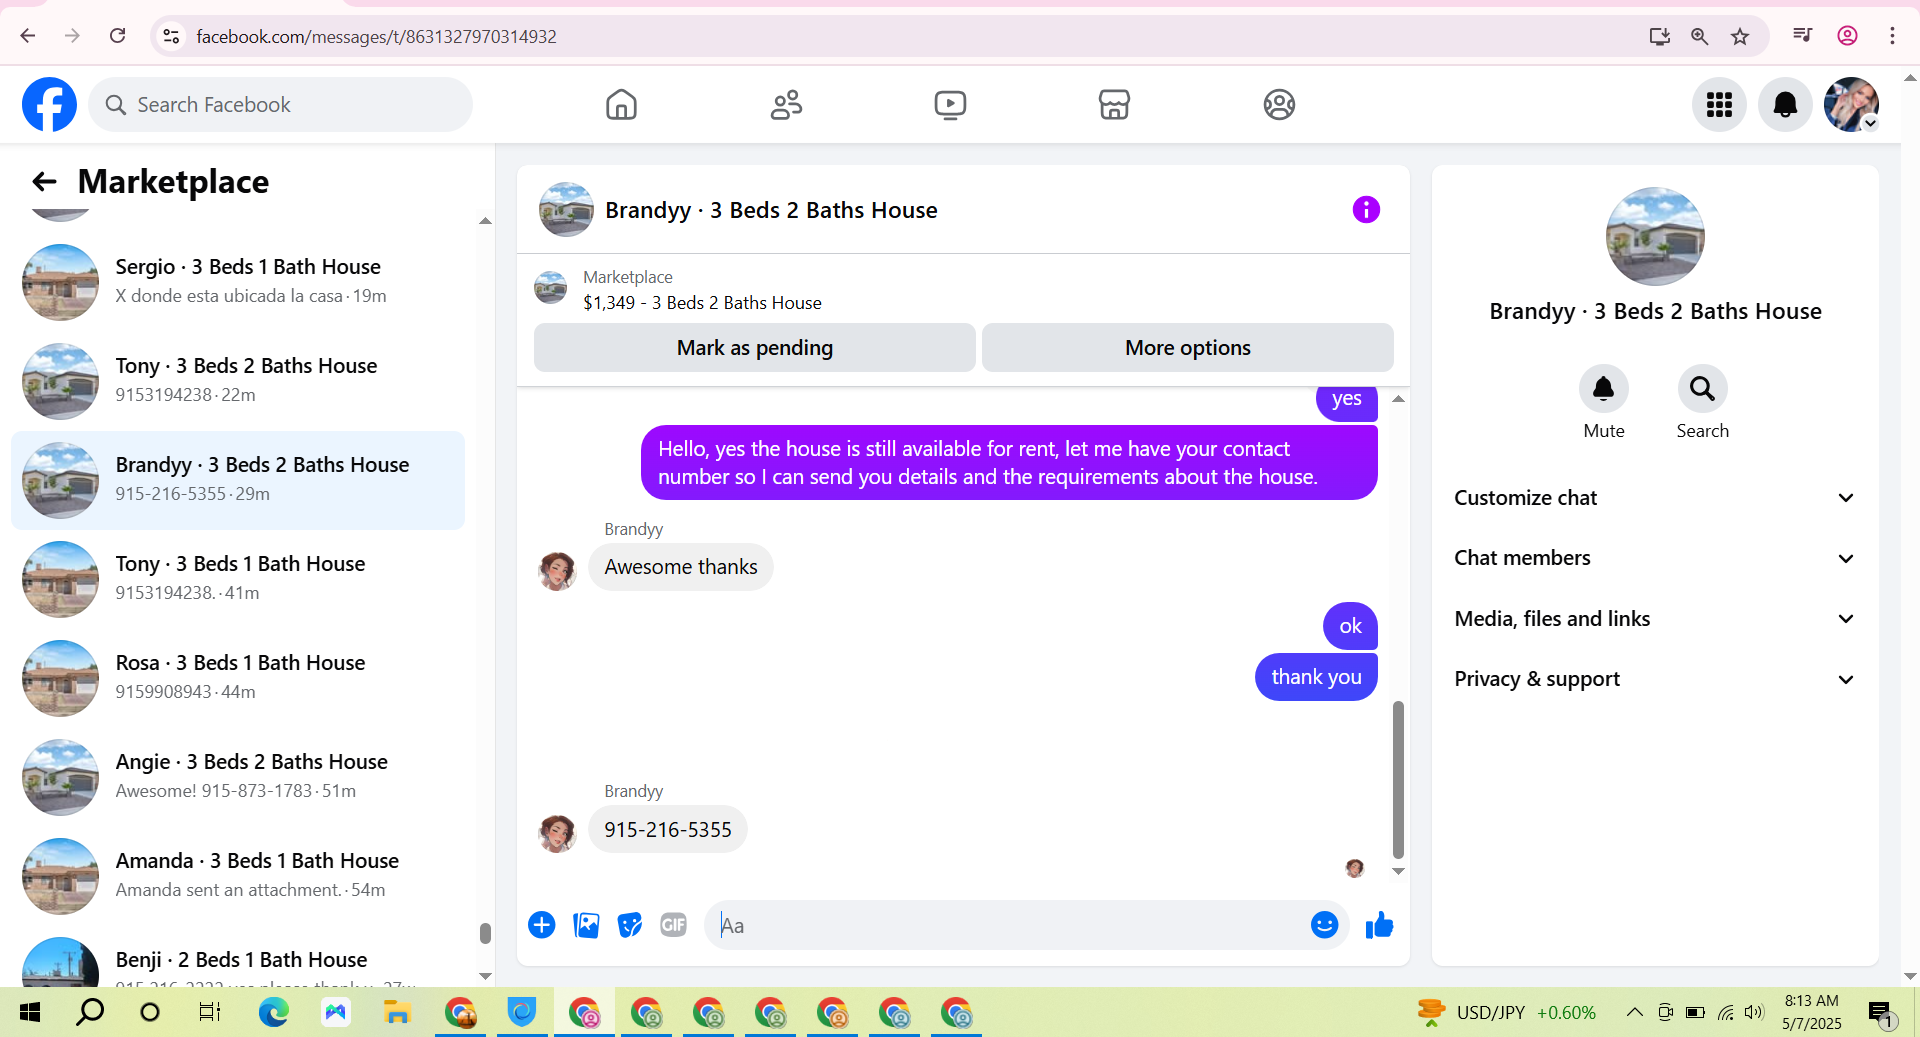Open Windows notification center icon
Image resolution: width=1920 pixels, height=1037 pixels.
tap(1882, 1014)
